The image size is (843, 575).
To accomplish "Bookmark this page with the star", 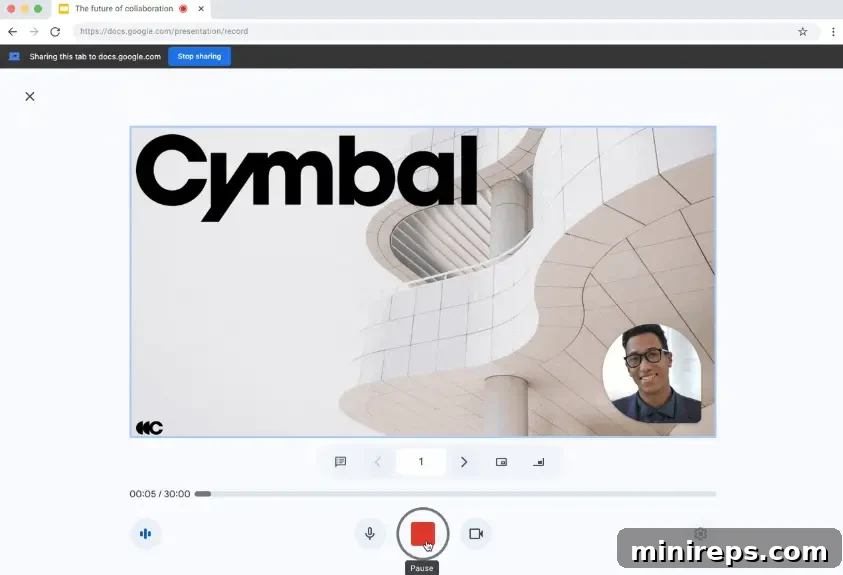I will 803,31.
